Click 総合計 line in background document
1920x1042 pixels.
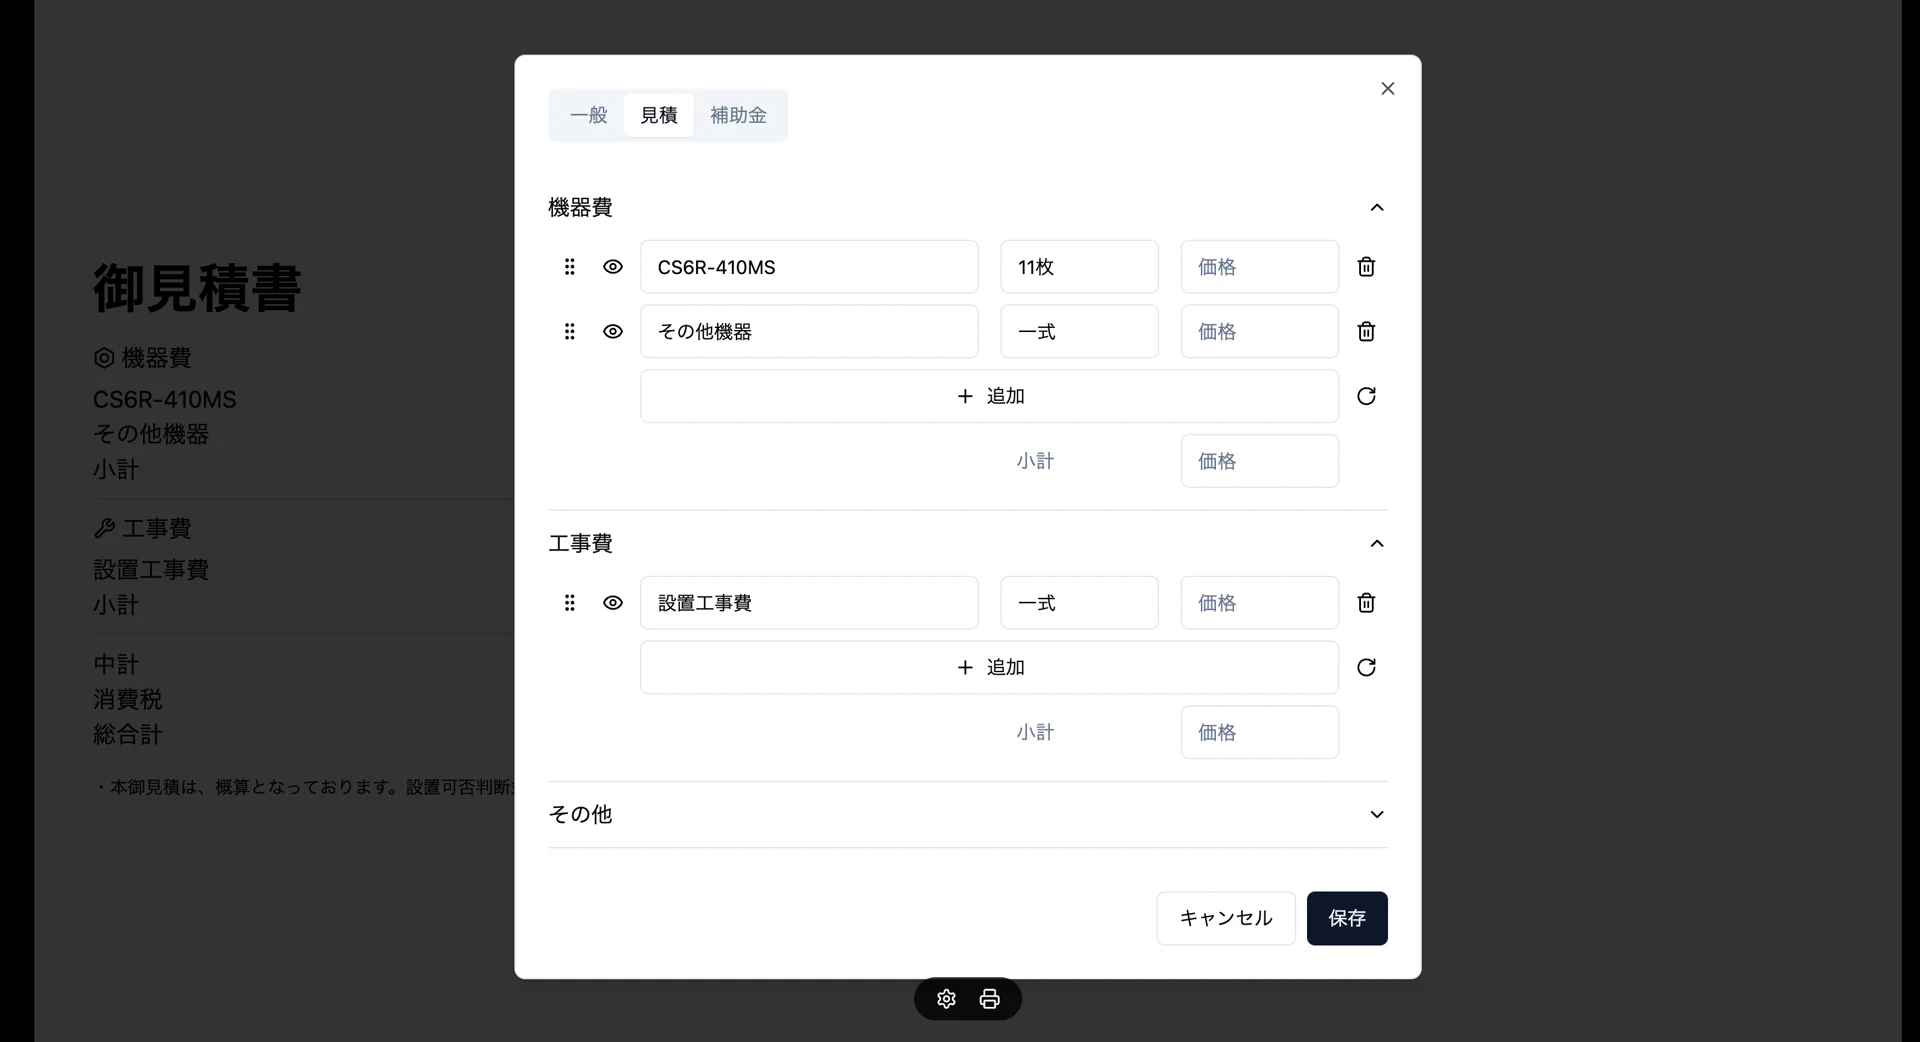pos(128,735)
